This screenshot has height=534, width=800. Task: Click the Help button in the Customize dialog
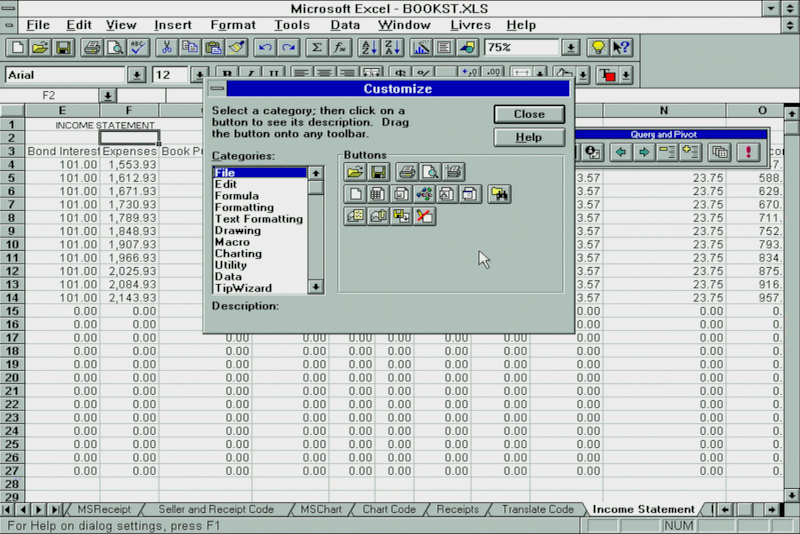click(529, 137)
